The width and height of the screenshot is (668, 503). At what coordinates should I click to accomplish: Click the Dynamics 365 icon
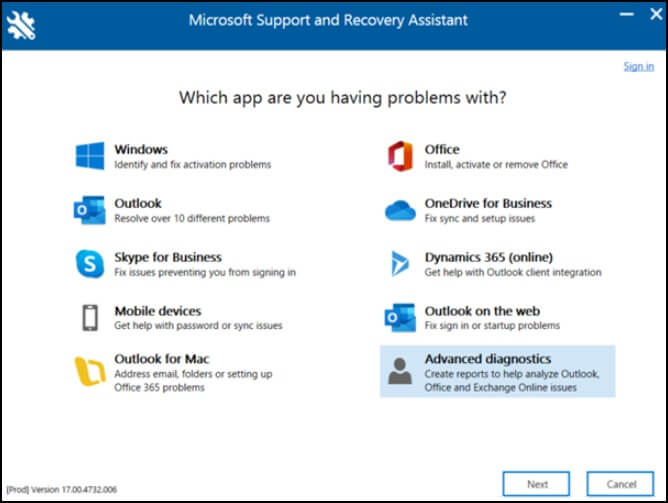[400, 264]
